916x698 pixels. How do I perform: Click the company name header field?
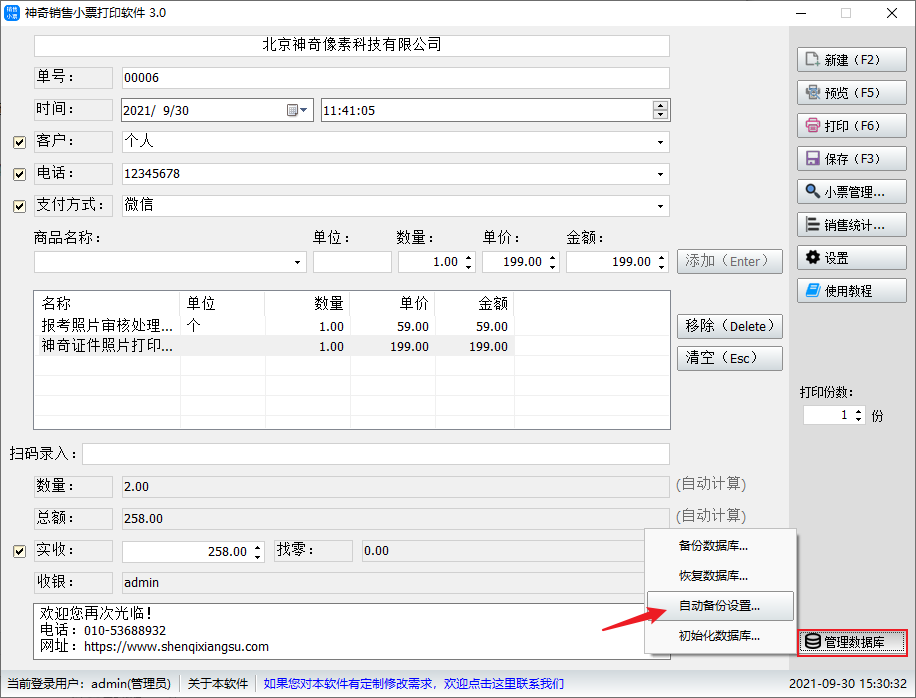[352, 46]
